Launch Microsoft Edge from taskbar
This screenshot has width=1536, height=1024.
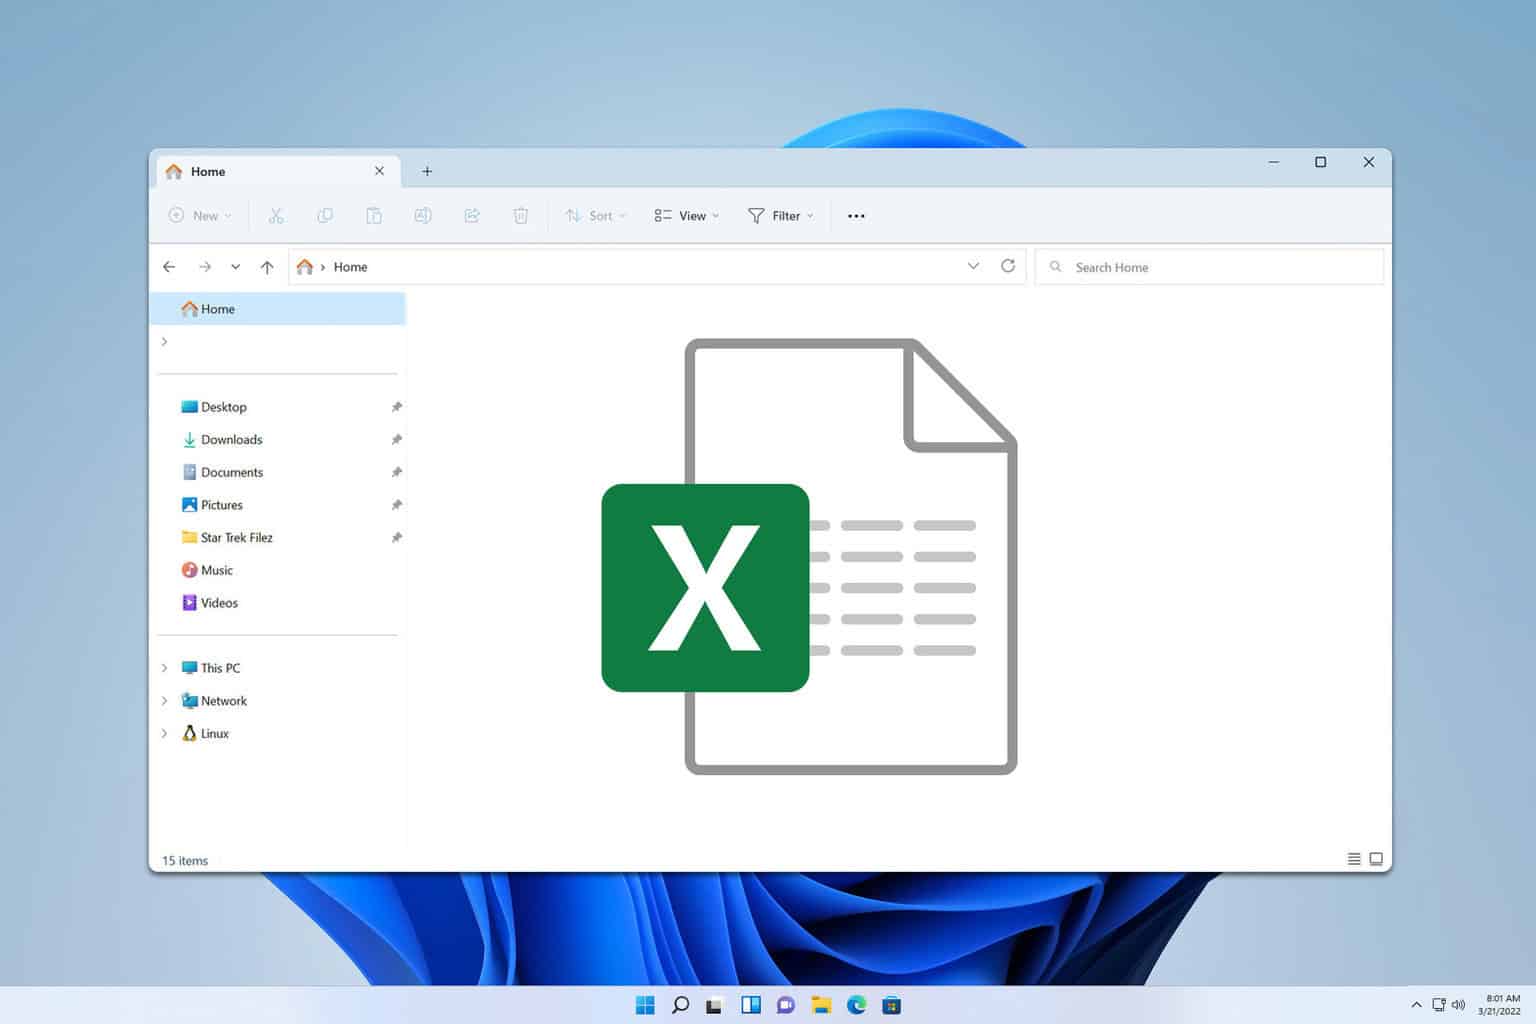(x=856, y=1005)
